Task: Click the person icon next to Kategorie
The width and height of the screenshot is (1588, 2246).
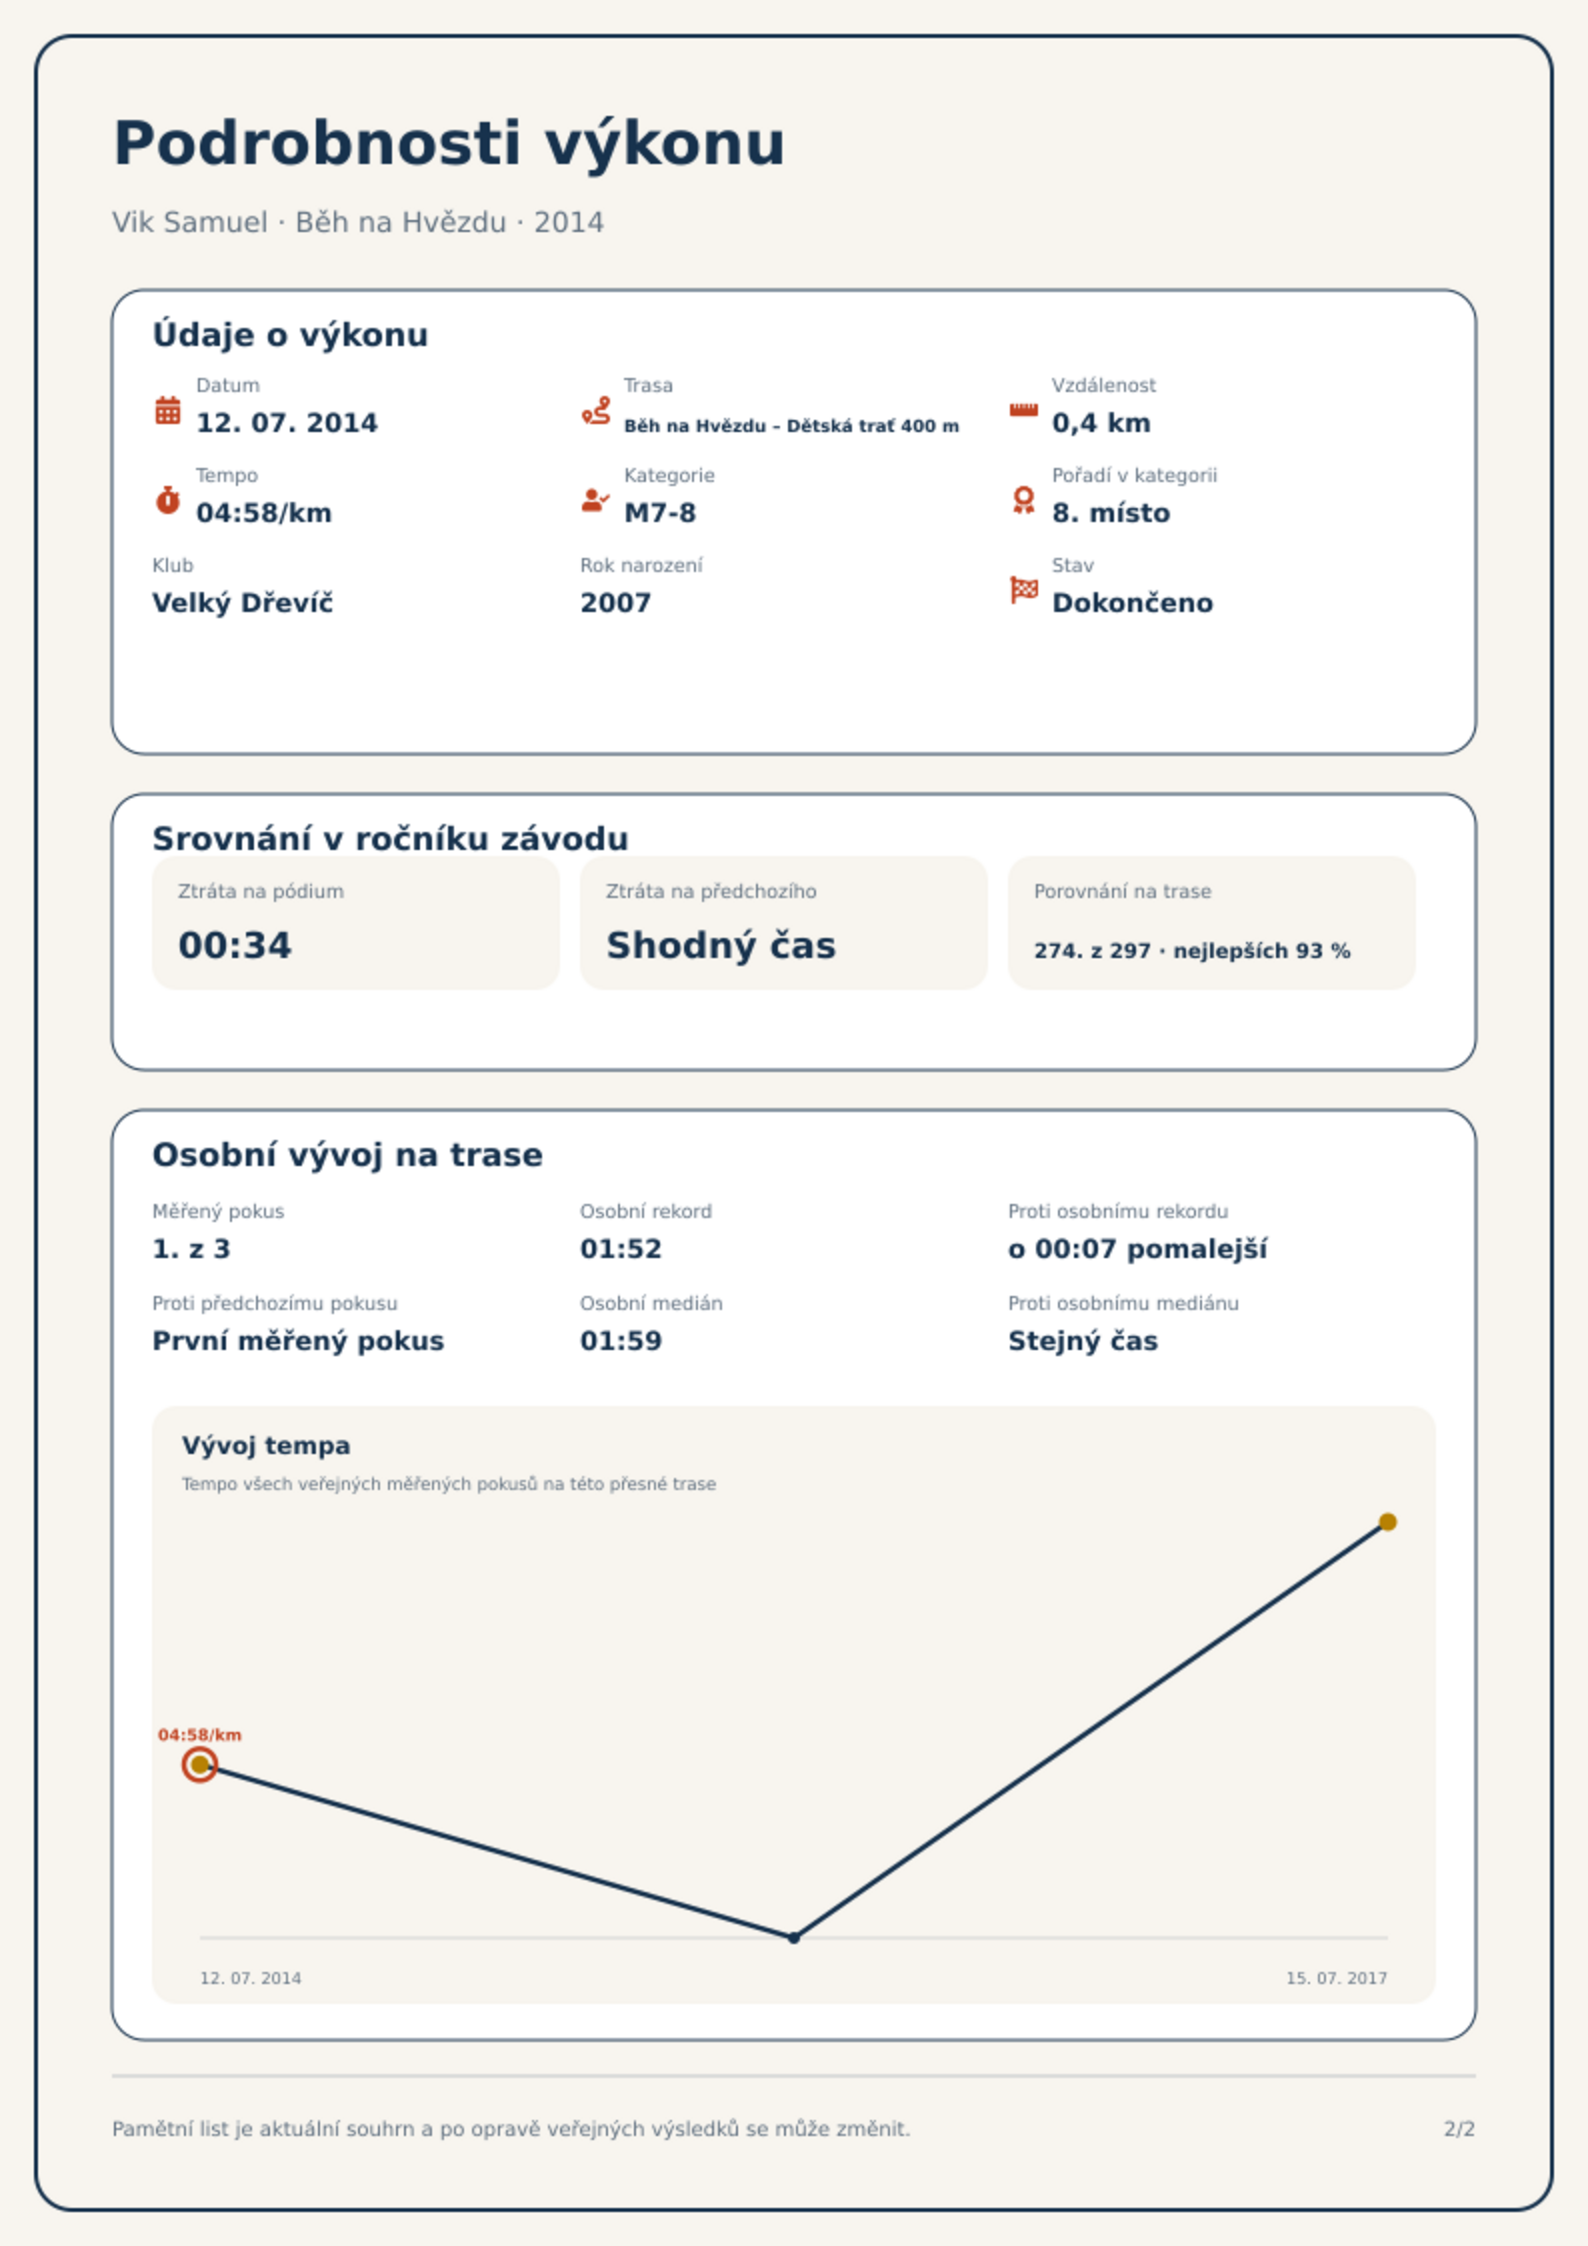Action: 595,500
